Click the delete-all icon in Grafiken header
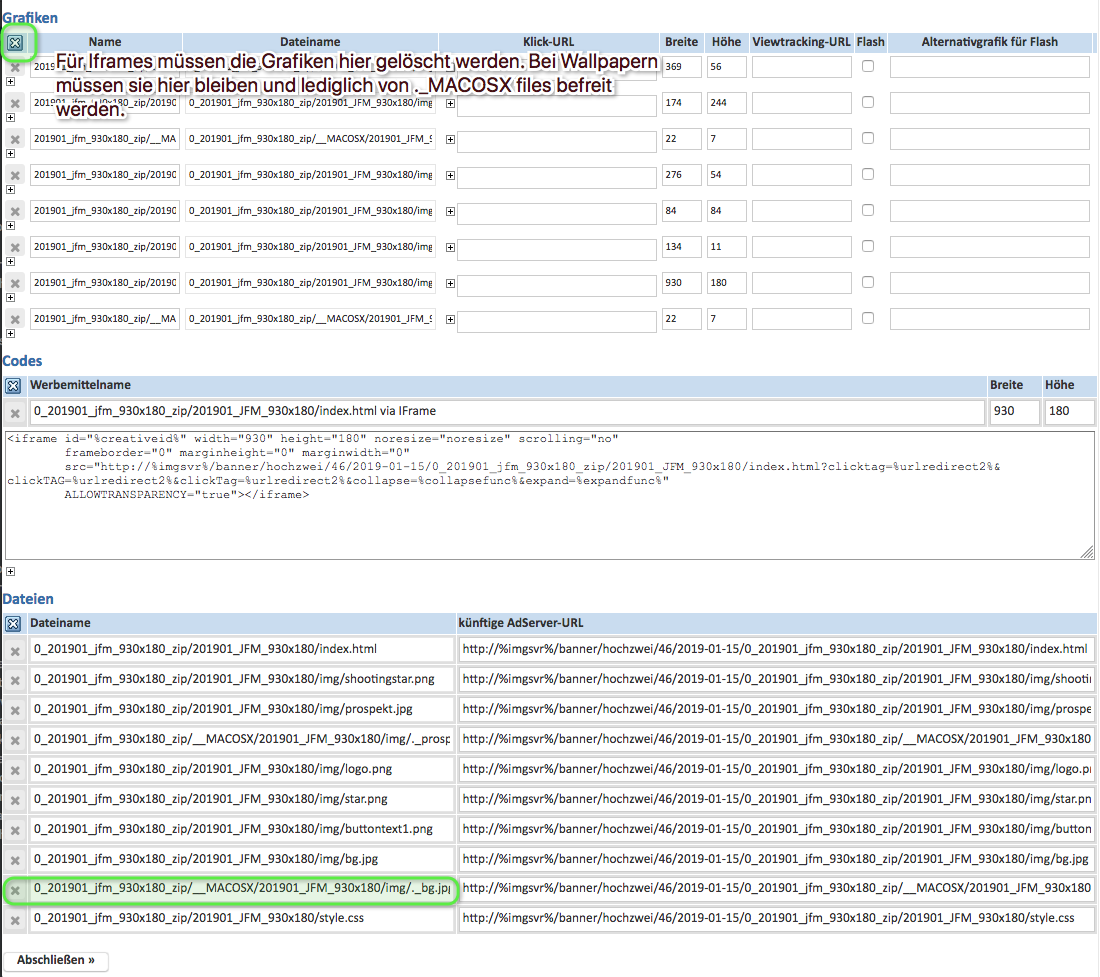This screenshot has width=1100, height=977. point(14,42)
